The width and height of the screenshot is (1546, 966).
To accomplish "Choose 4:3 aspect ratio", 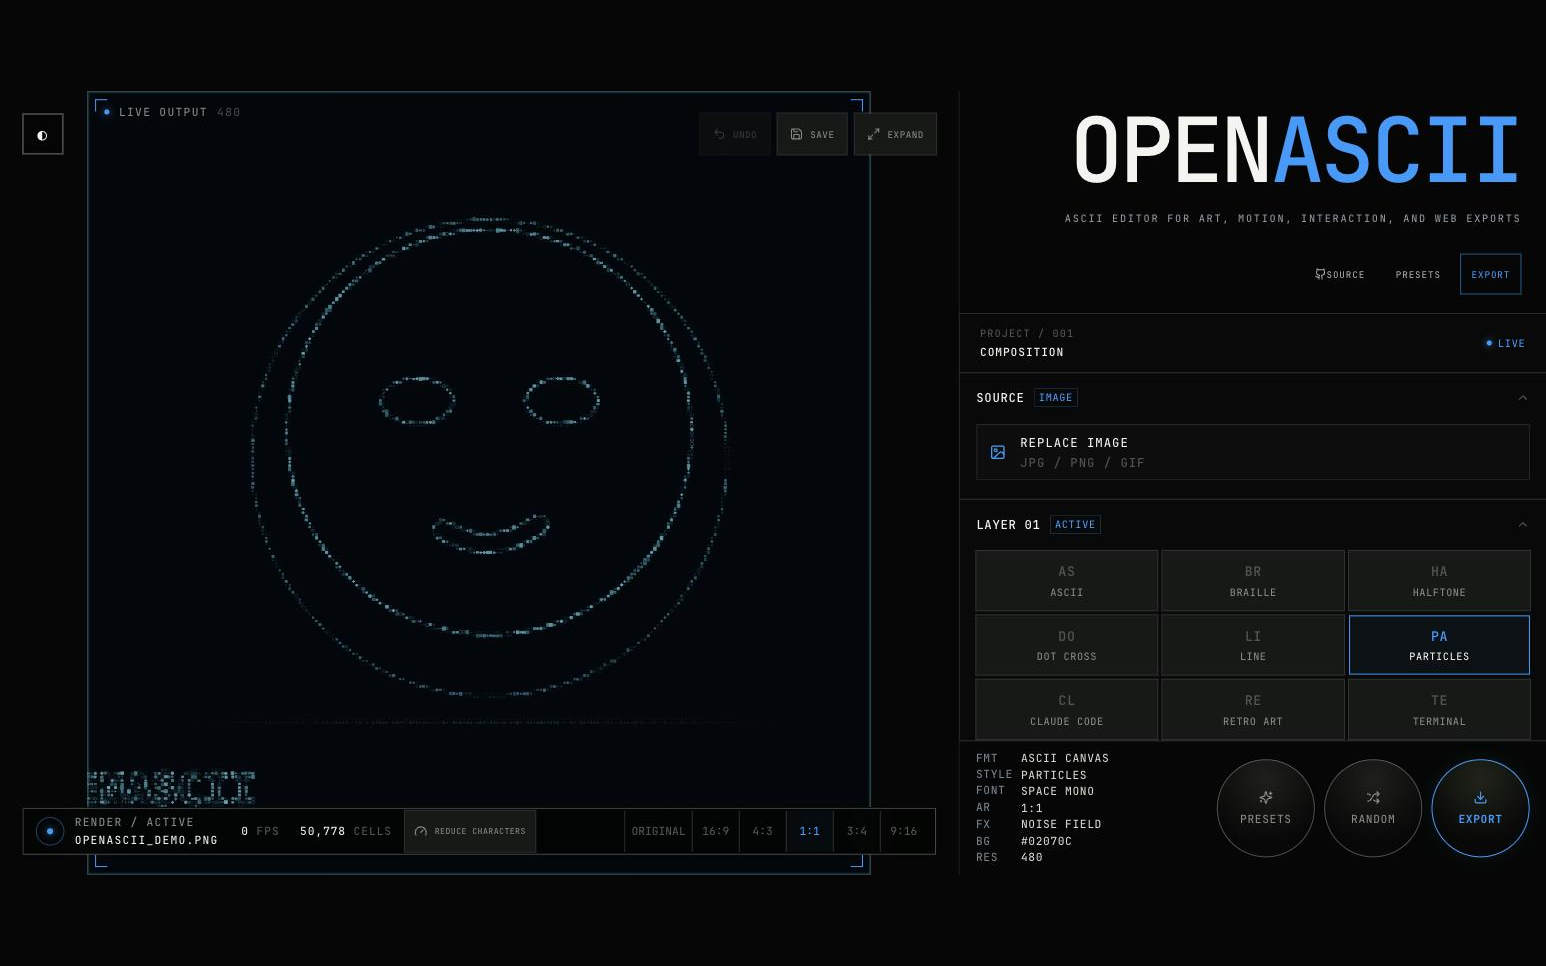I will 763,831.
